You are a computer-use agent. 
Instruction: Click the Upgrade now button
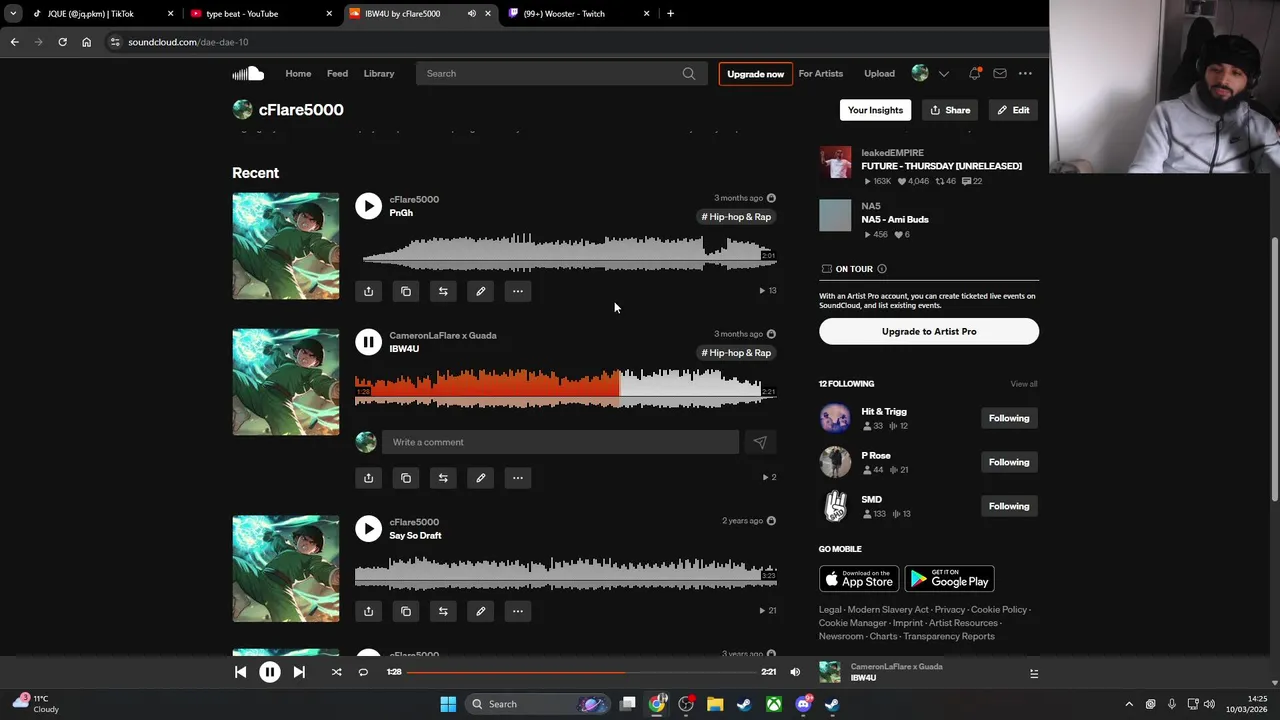(x=755, y=74)
